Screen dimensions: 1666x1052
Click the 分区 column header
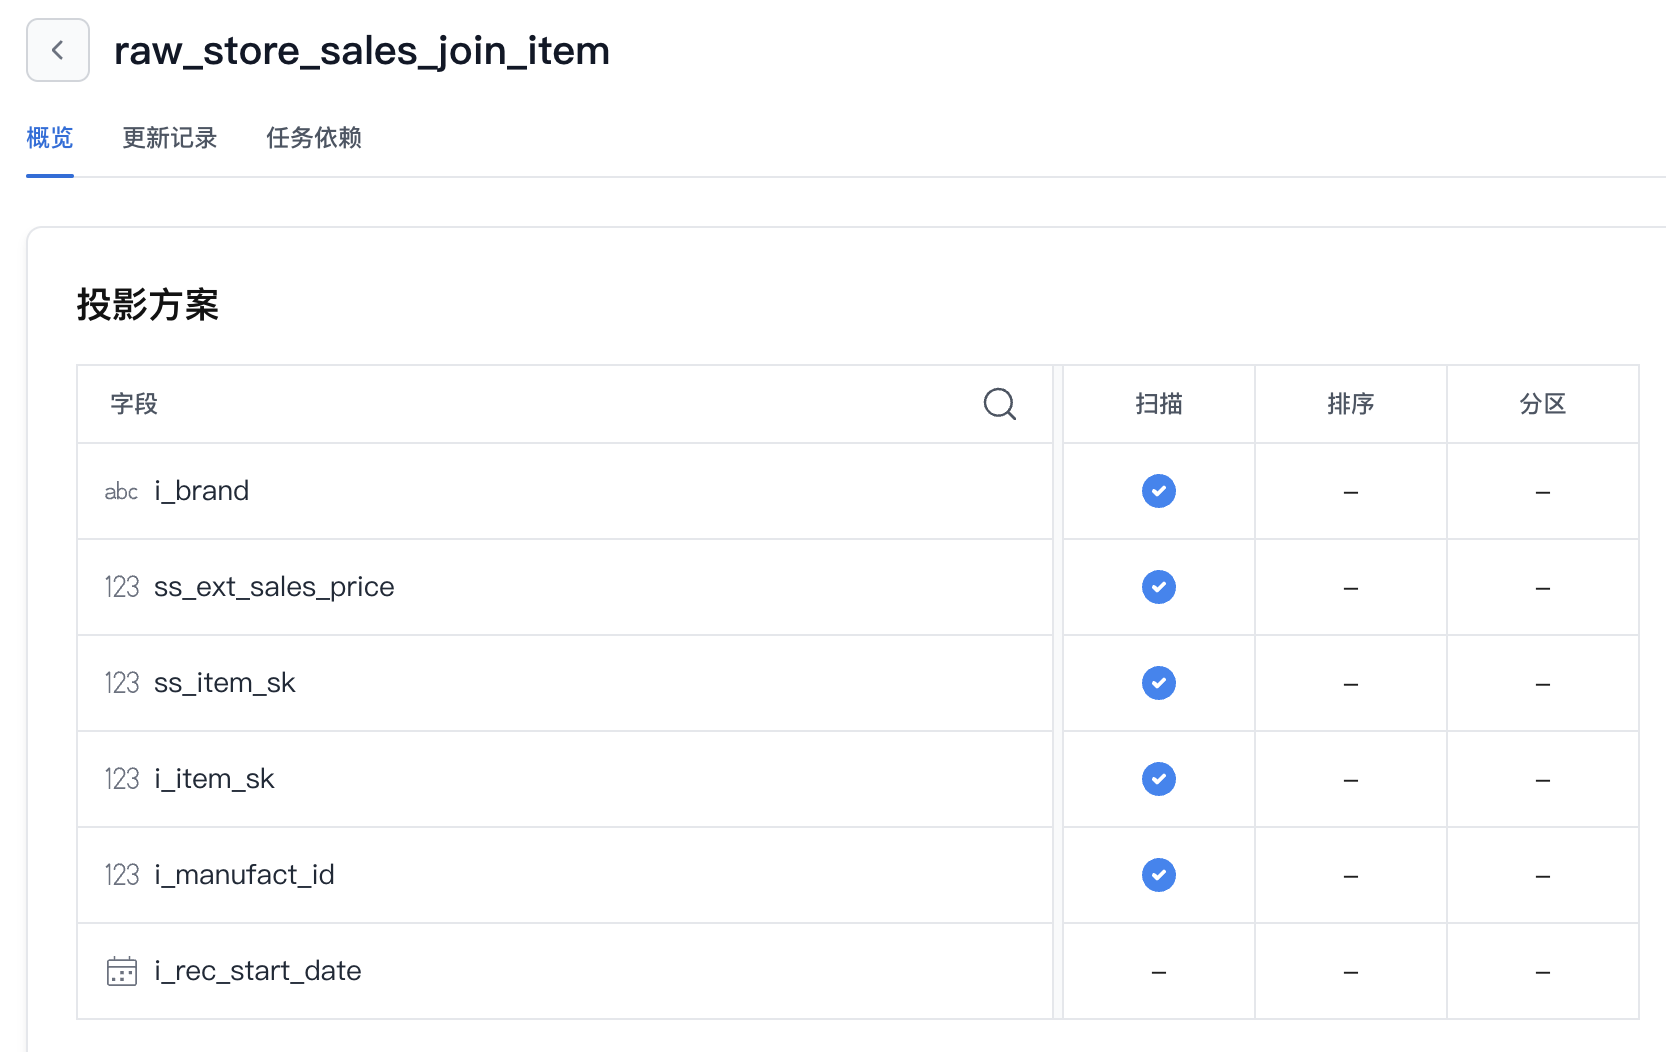click(1542, 404)
